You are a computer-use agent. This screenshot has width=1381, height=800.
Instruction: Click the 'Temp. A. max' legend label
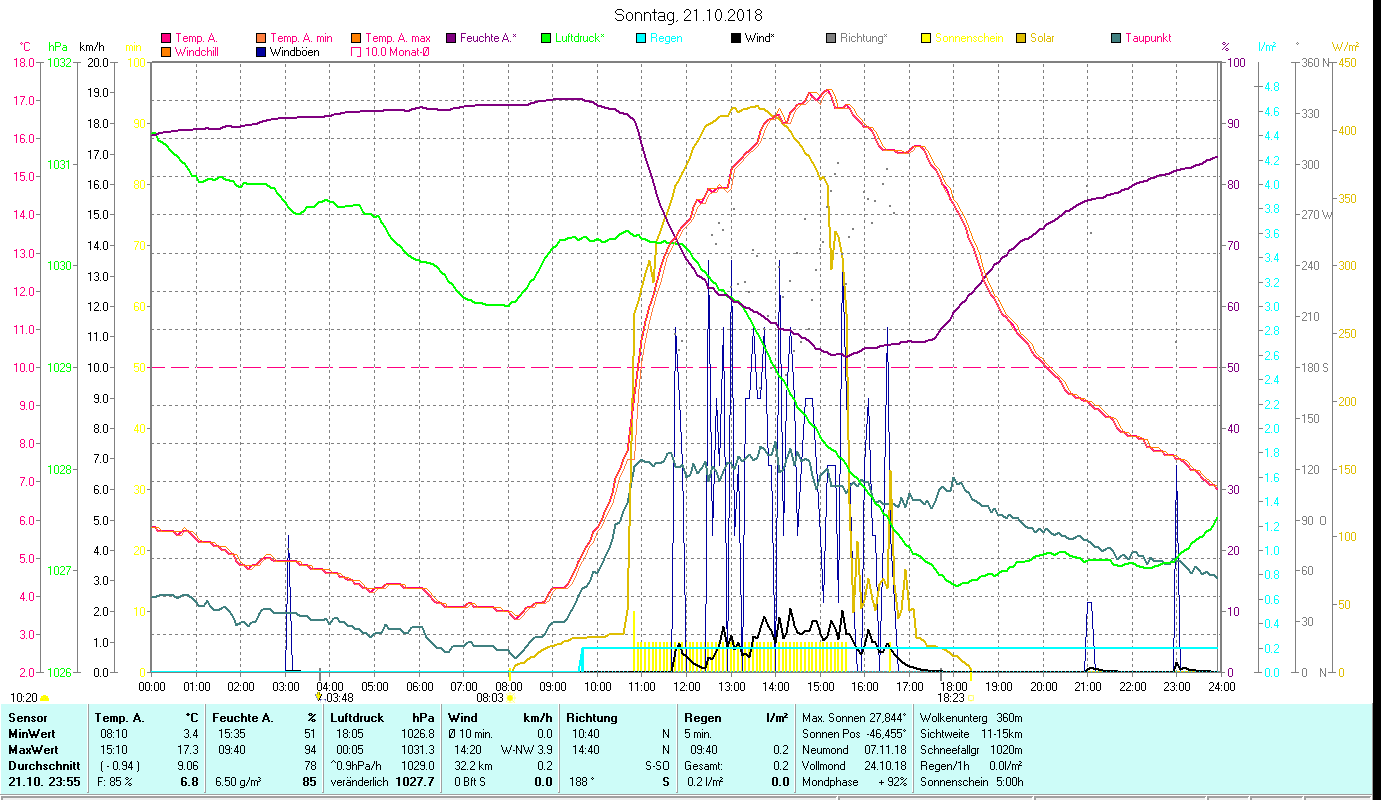coord(398,38)
